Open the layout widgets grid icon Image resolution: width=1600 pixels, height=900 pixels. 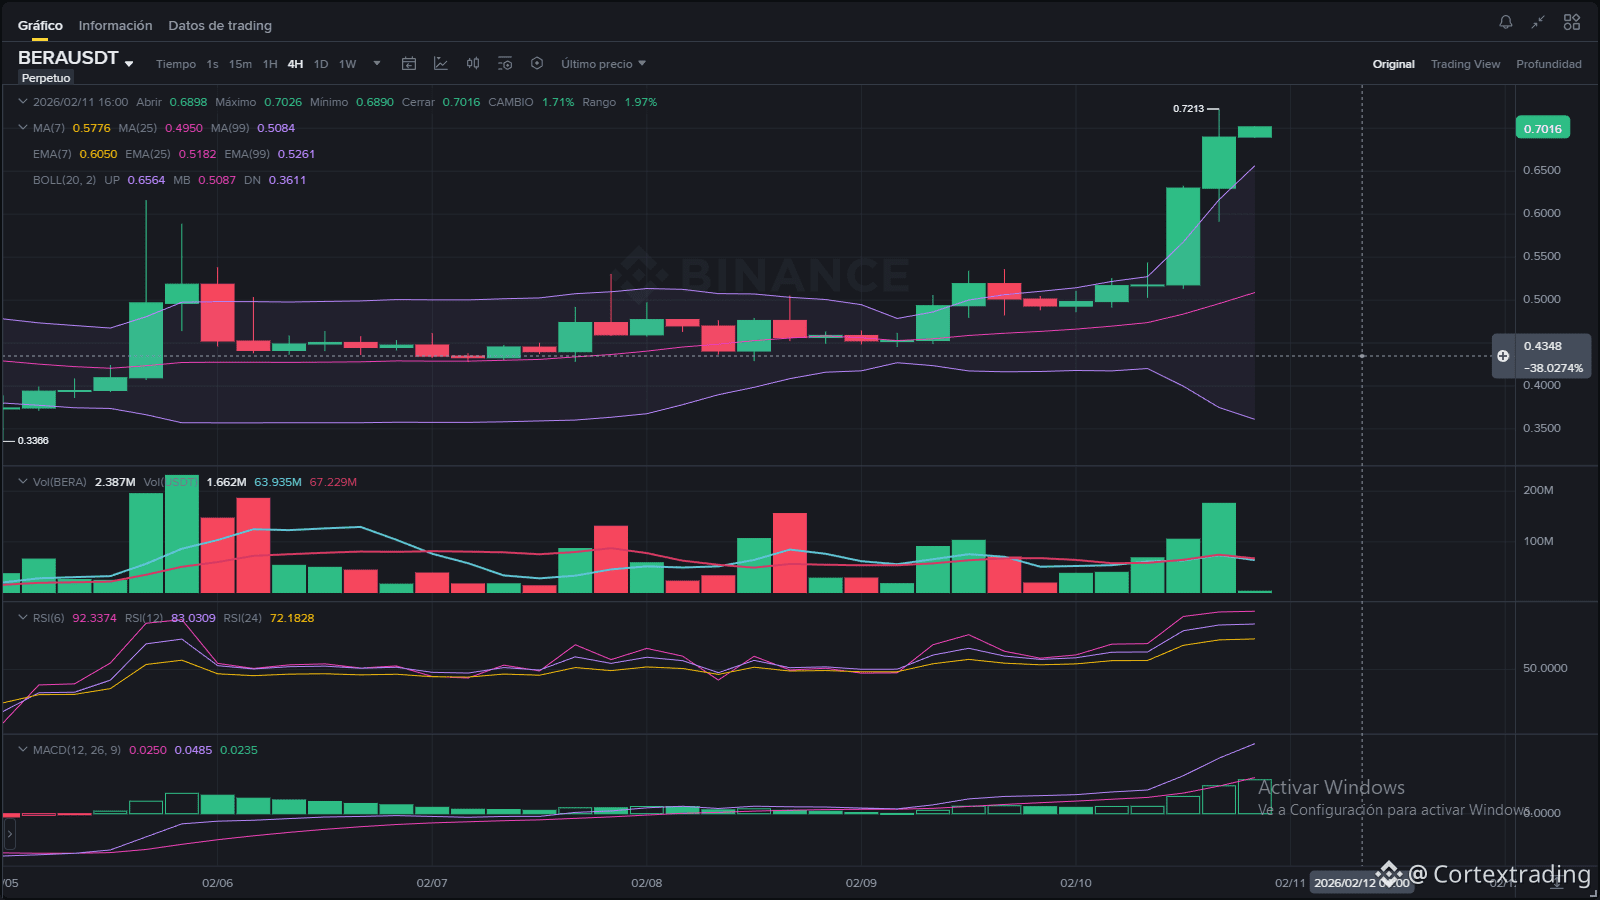point(1572,22)
